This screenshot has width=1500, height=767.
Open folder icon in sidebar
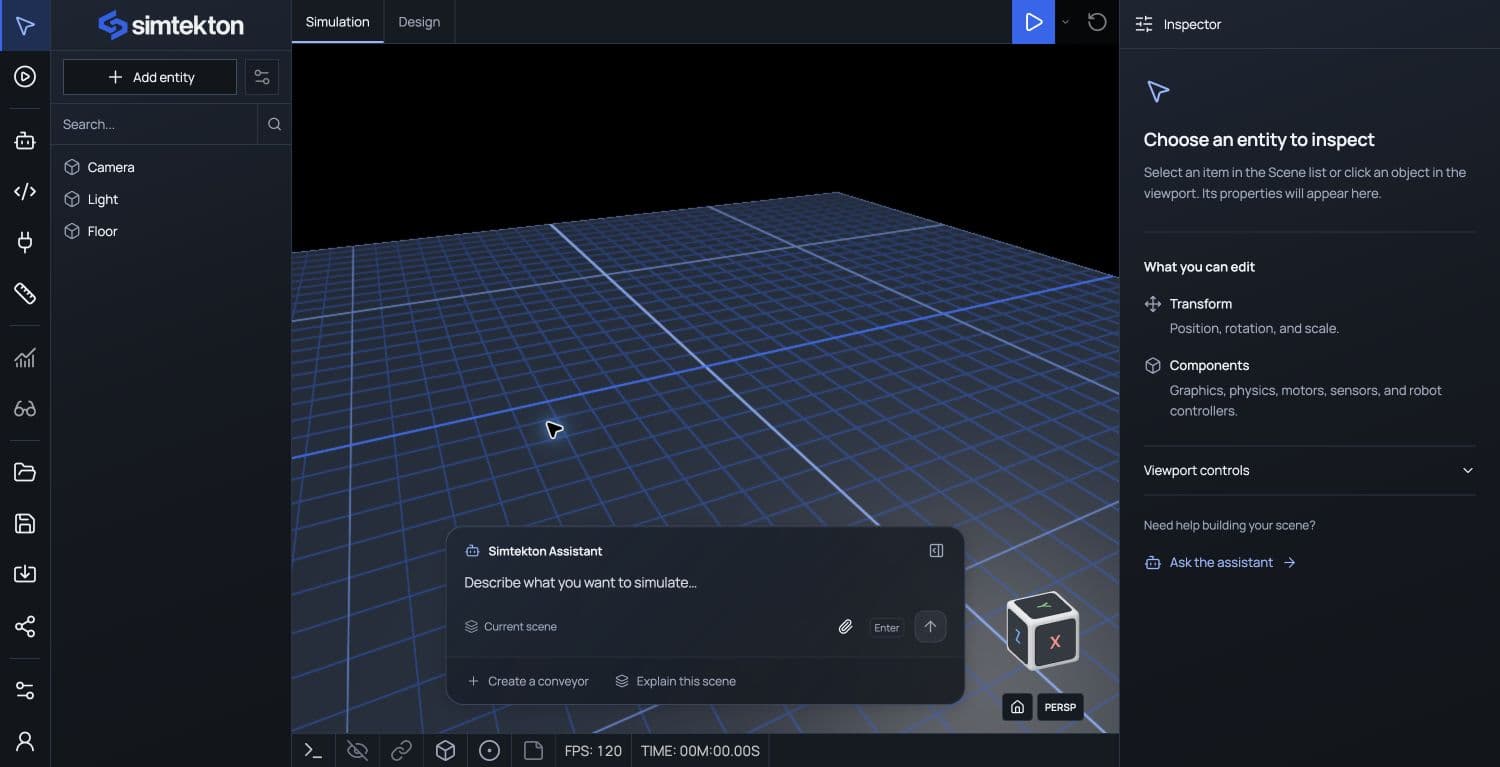tap(25, 473)
